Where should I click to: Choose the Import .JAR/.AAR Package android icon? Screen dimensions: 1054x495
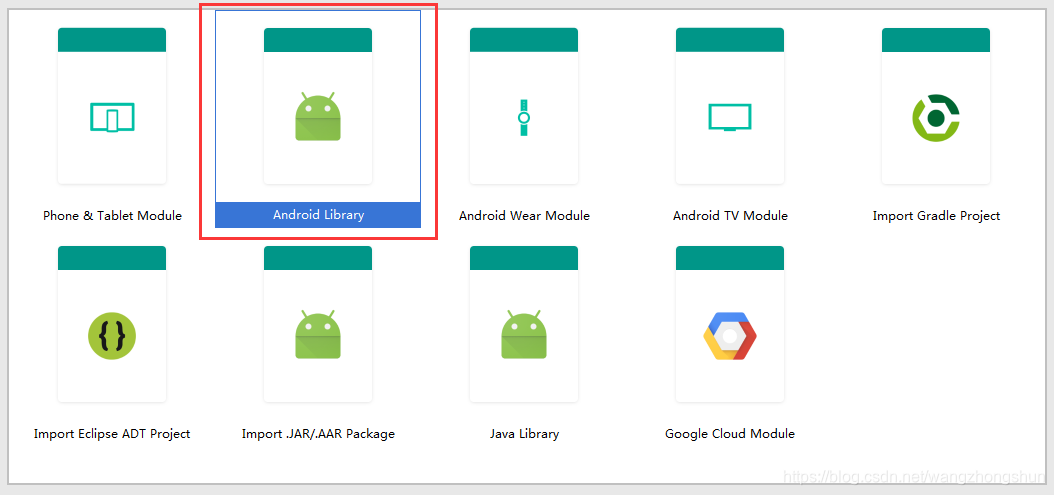(318, 334)
